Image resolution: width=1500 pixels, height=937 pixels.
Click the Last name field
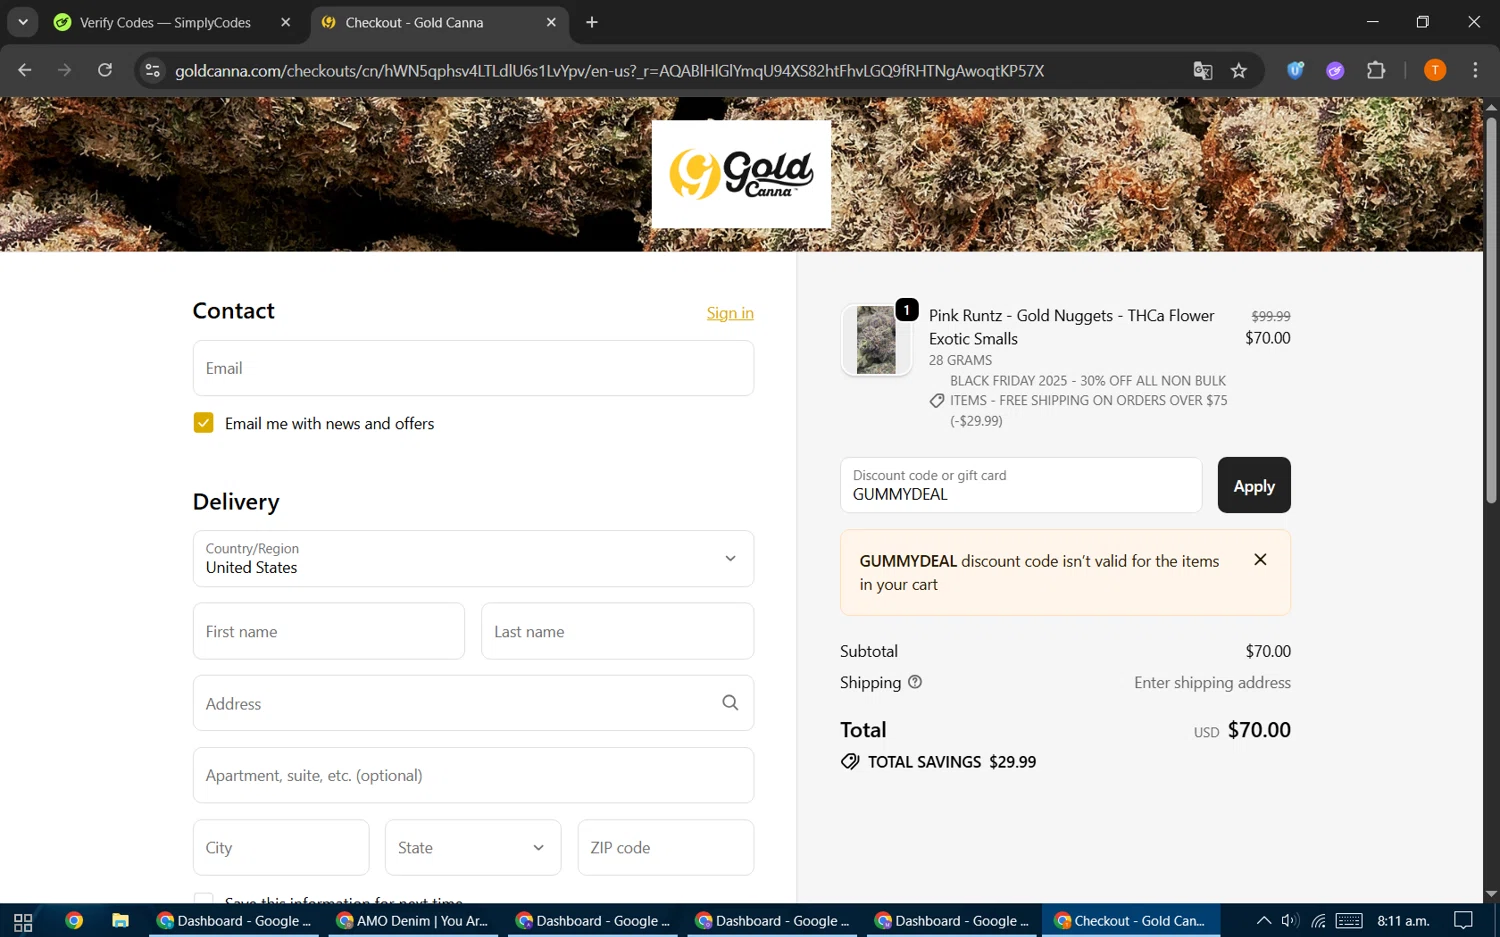tap(617, 631)
